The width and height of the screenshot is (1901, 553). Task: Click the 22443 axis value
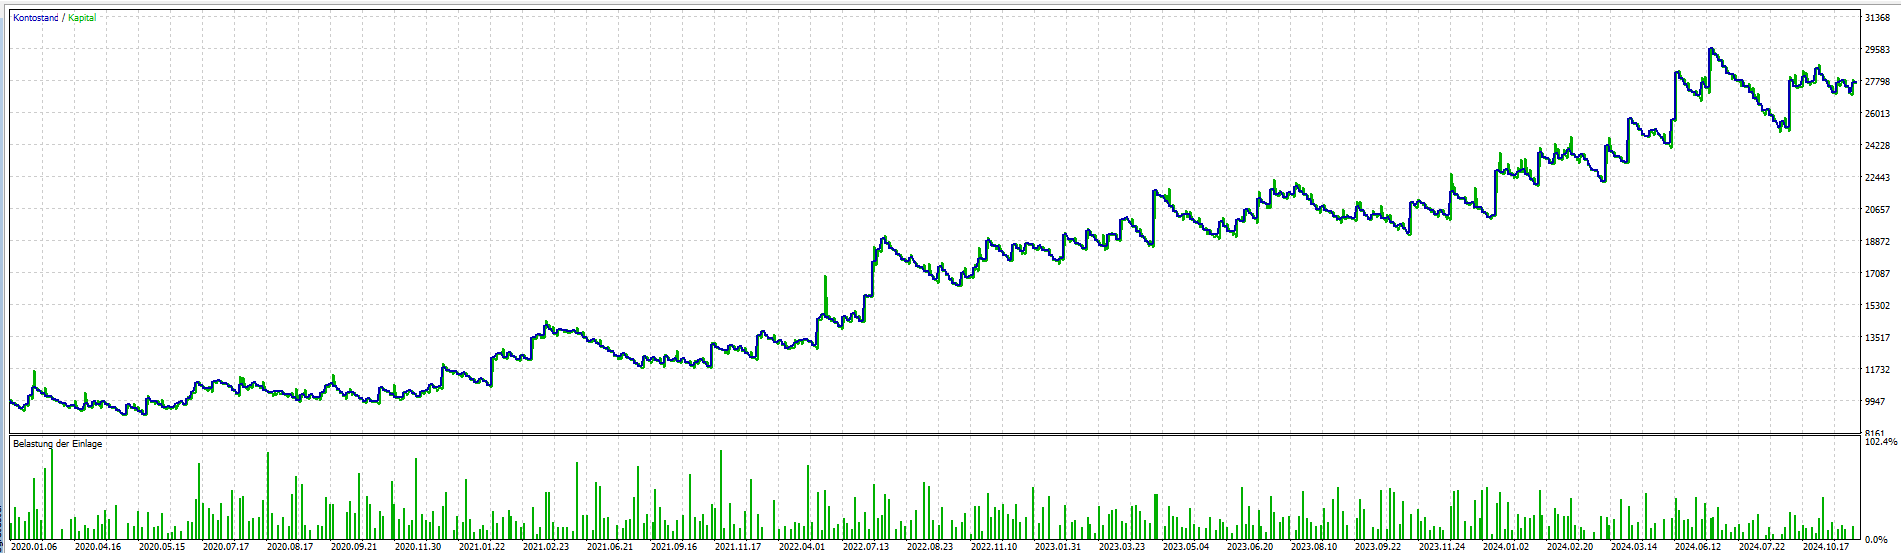1877,177
